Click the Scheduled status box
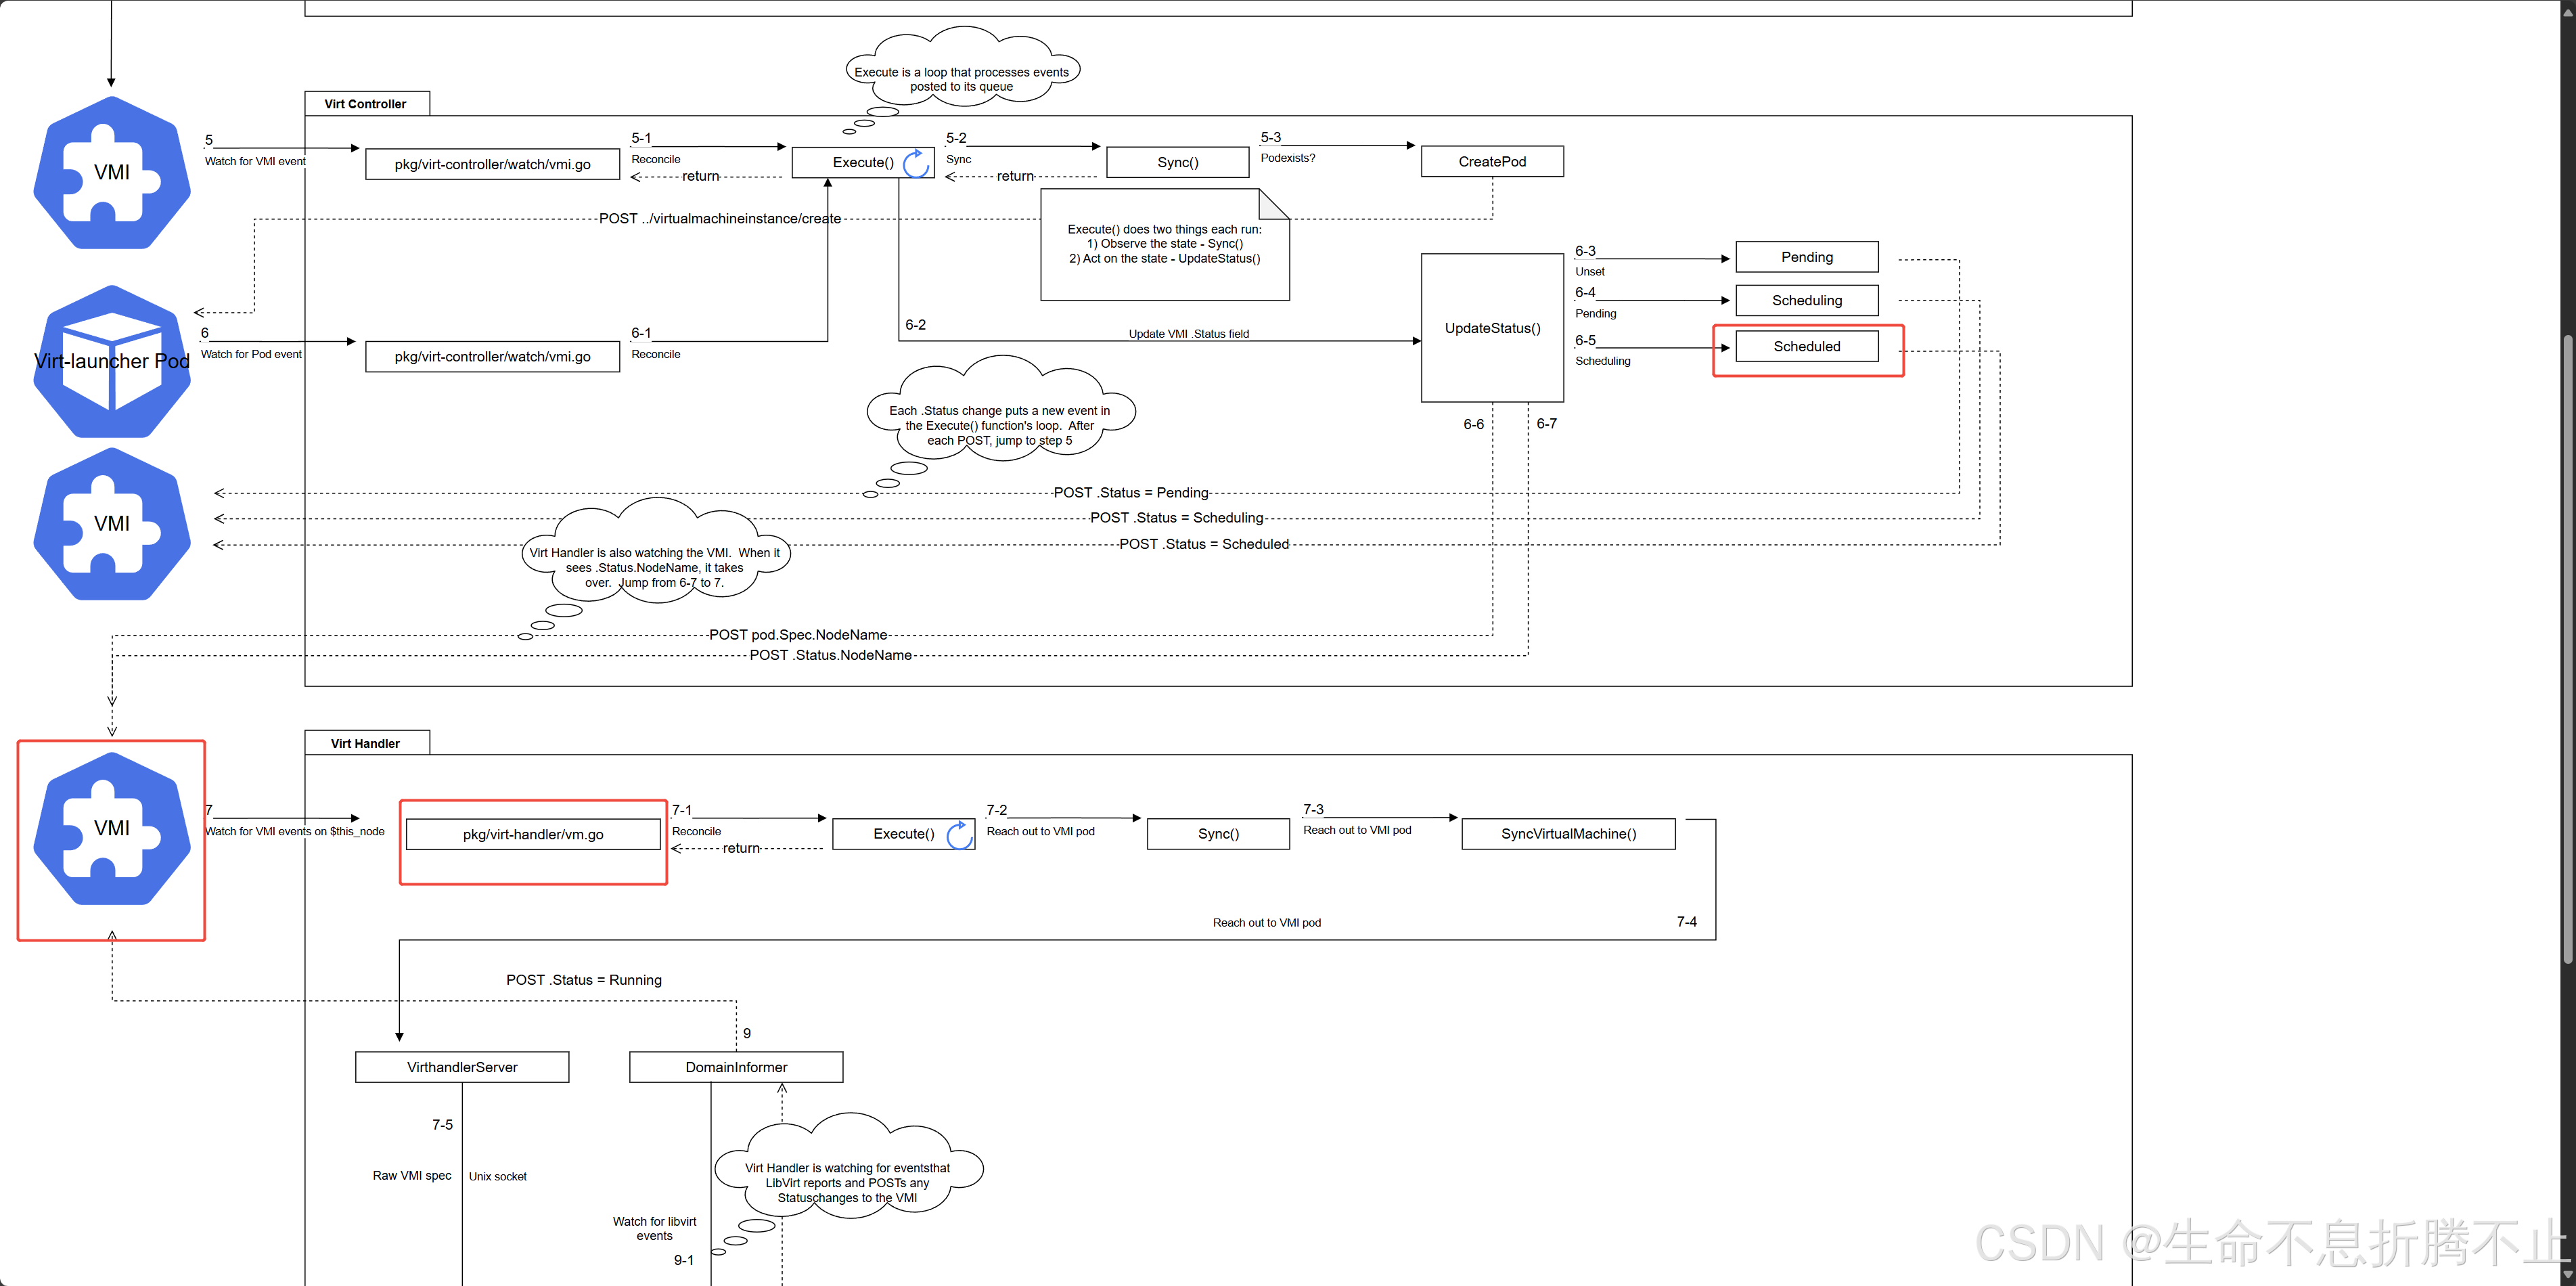Screen dimensions: 2576x1286 [1806, 347]
